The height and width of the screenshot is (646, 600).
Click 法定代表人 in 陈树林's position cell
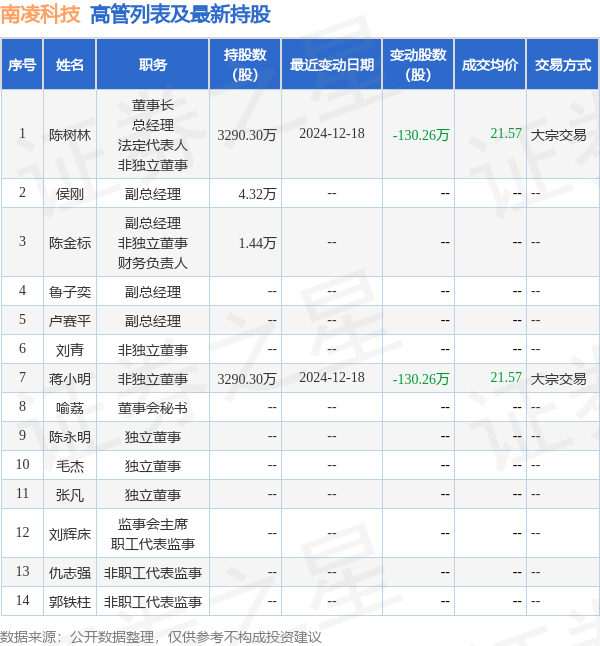pos(152,145)
